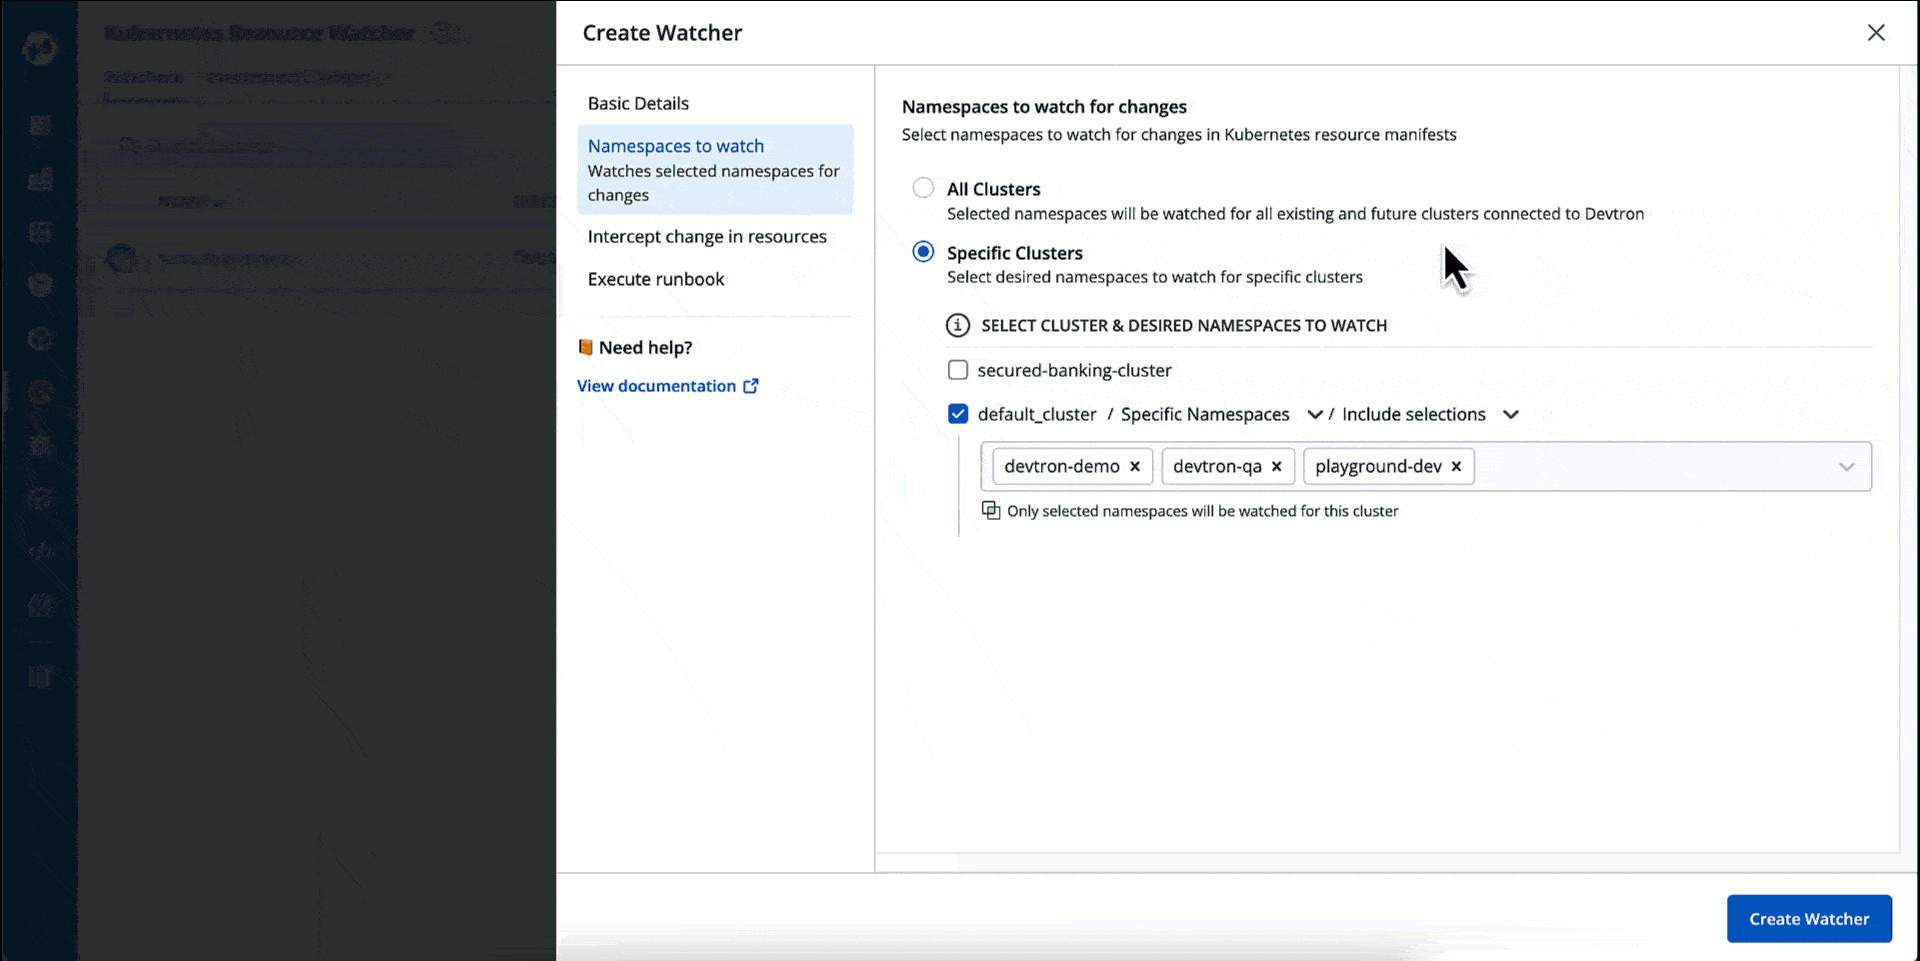This screenshot has width=1920, height=961.
Task: Remove the devtron-demo namespace chip
Action: [1135, 467]
